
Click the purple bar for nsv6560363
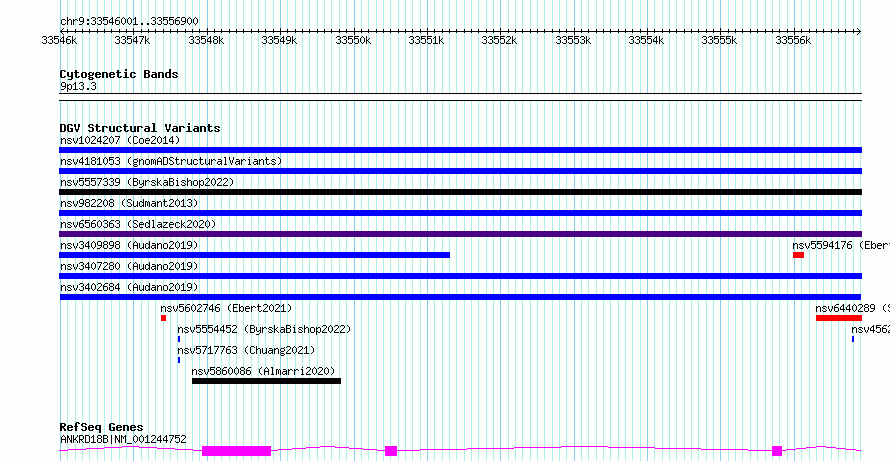pos(460,234)
